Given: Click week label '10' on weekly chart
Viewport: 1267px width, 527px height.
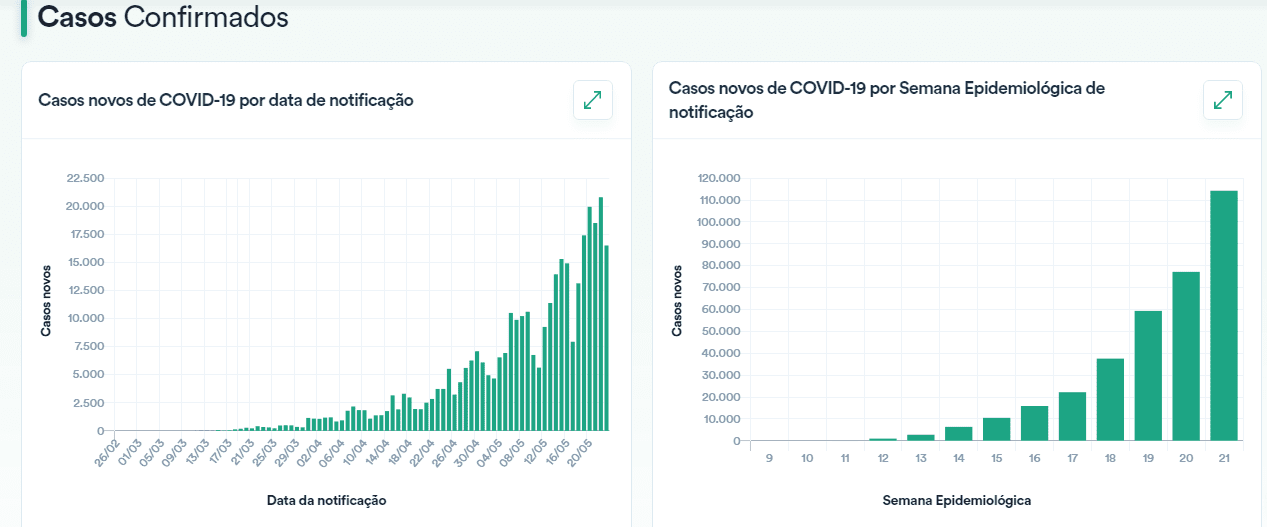Looking at the screenshot, I should pyautogui.click(x=807, y=458).
